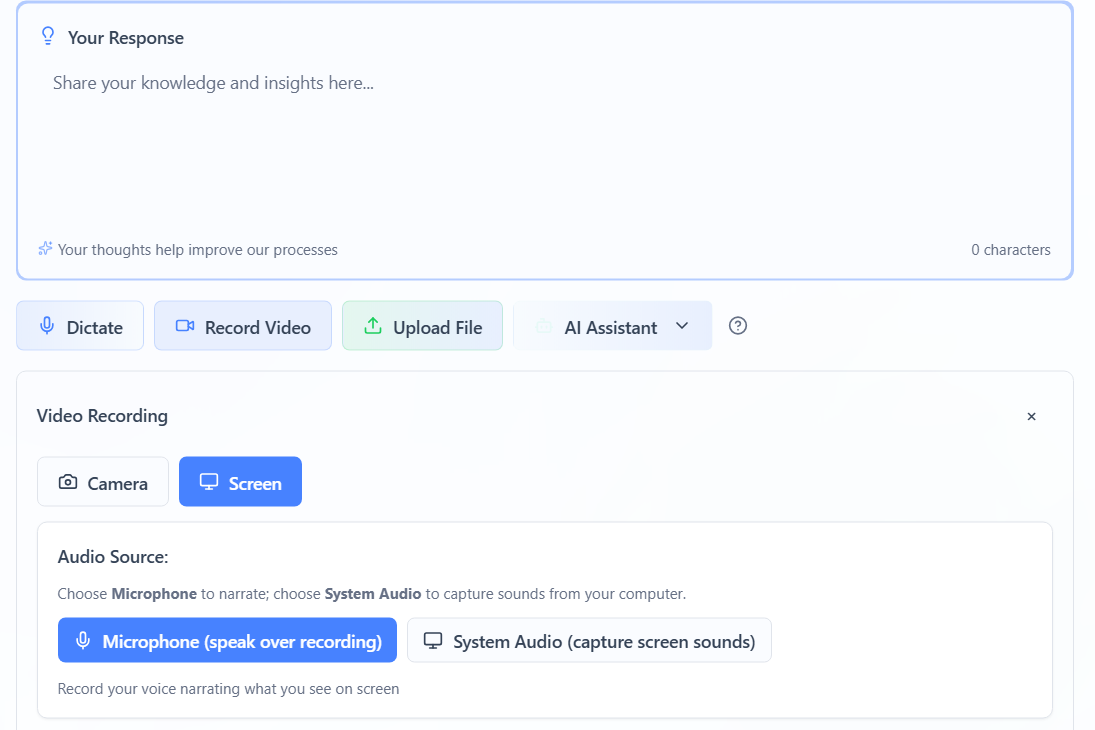The image size is (1095, 730).
Task: Click the sparkle icon on AI Assistant
Action: tap(545, 325)
